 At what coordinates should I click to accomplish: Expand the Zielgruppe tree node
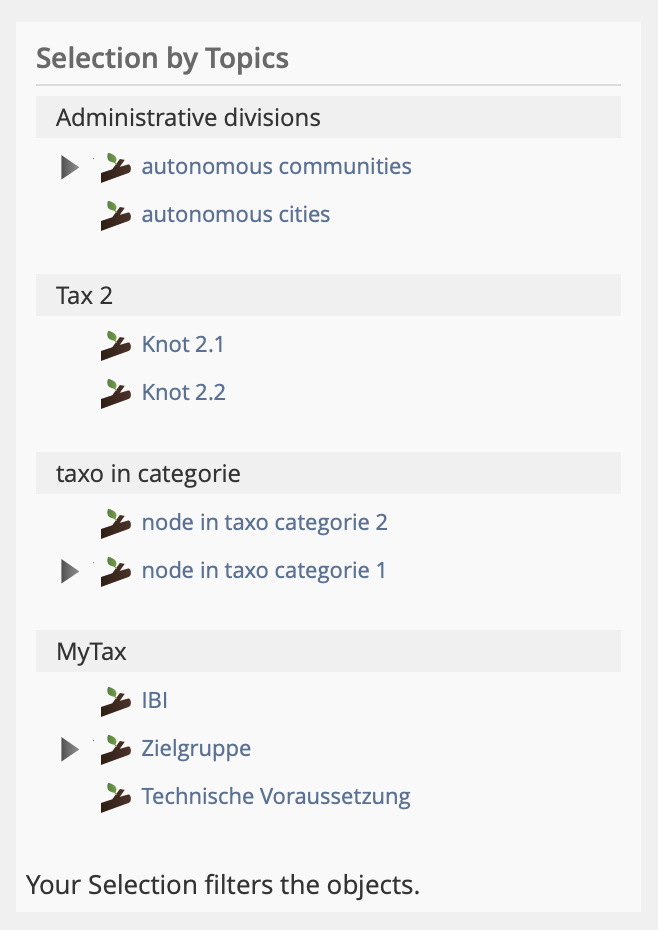(69, 750)
